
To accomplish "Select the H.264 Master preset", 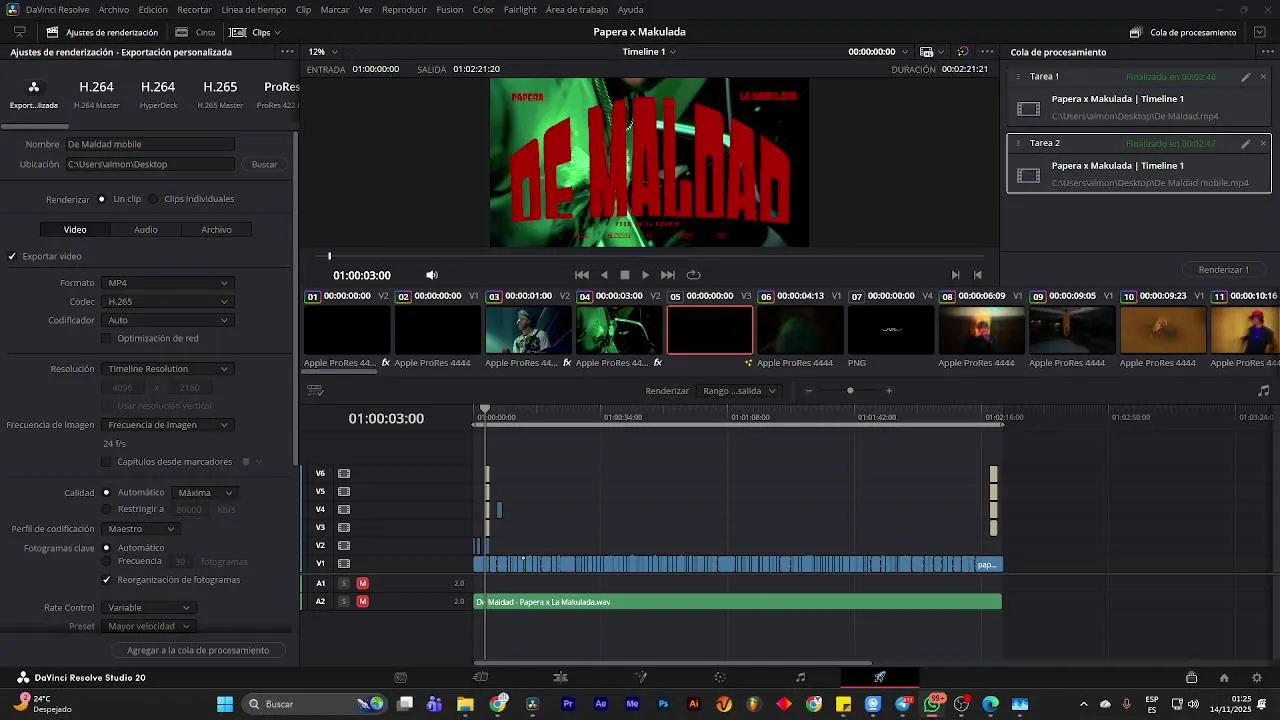I will click(x=97, y=94).
